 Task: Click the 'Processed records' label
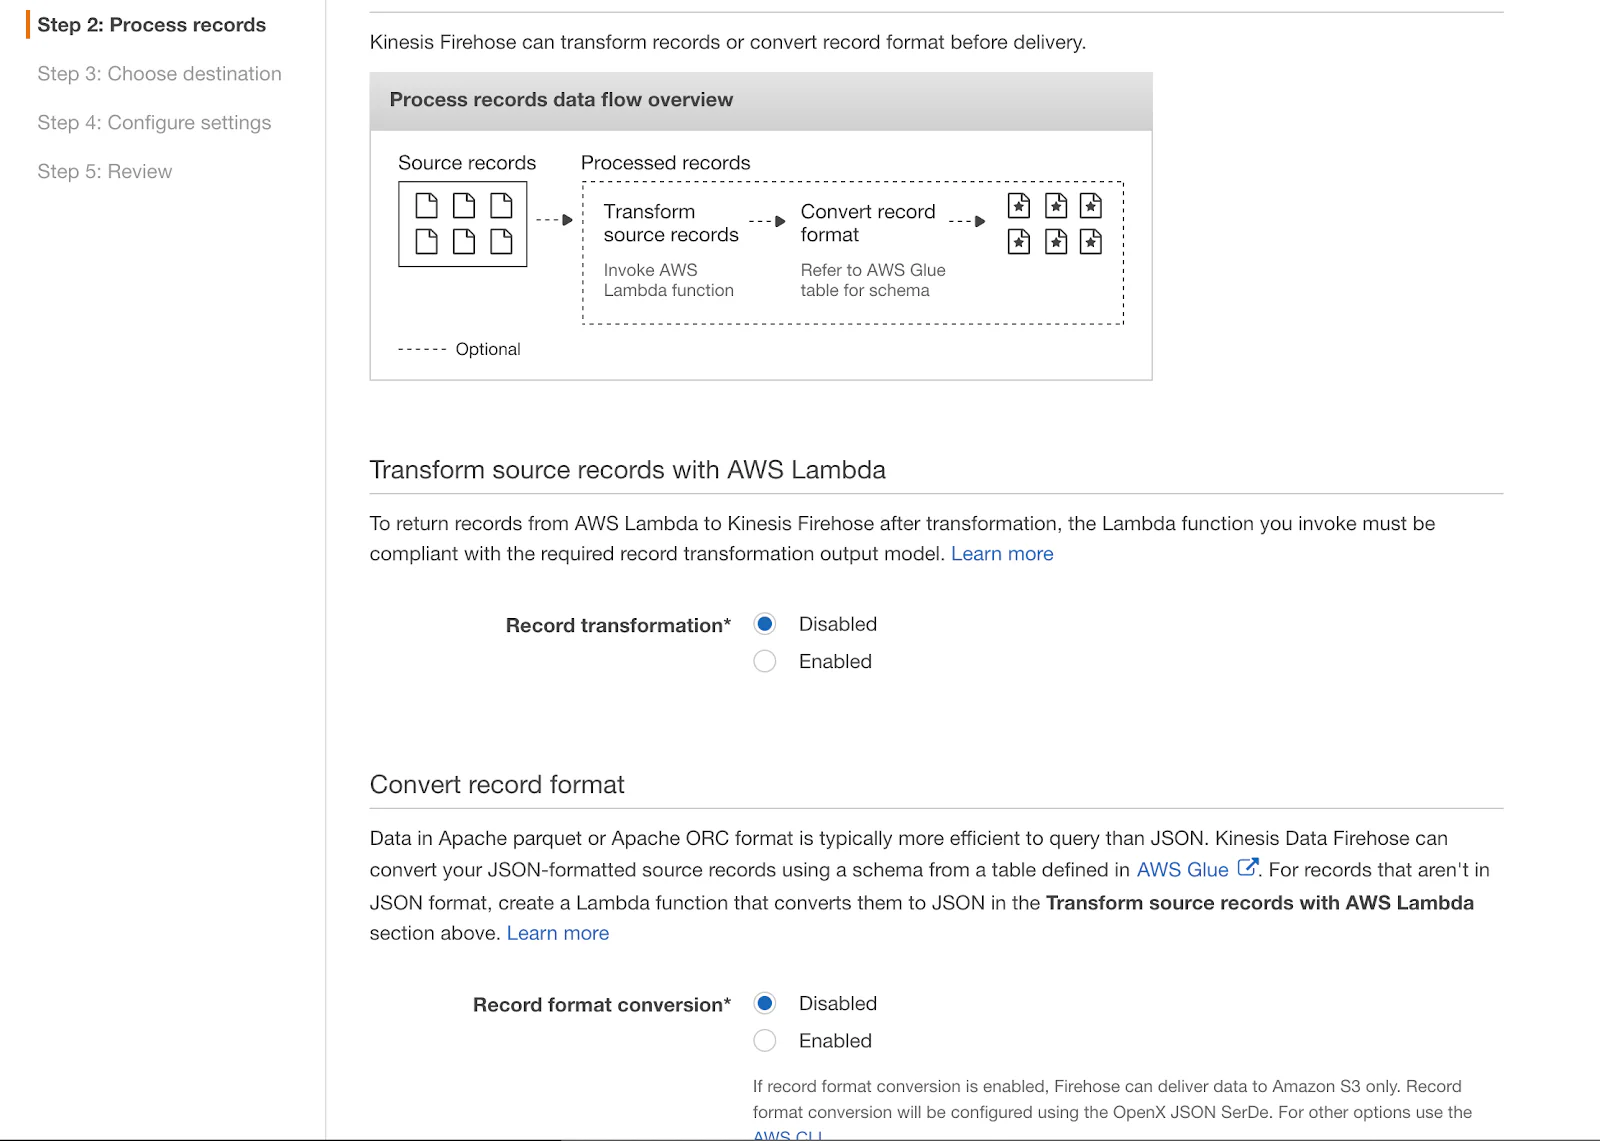coord(666,163)
